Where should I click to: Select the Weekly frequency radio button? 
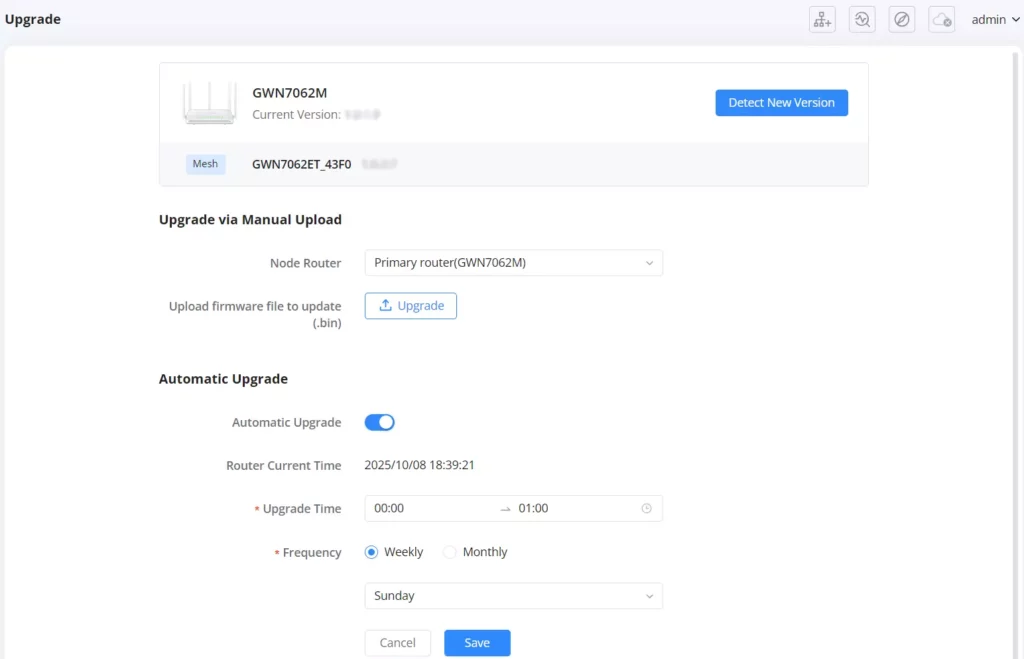[372, 552]
